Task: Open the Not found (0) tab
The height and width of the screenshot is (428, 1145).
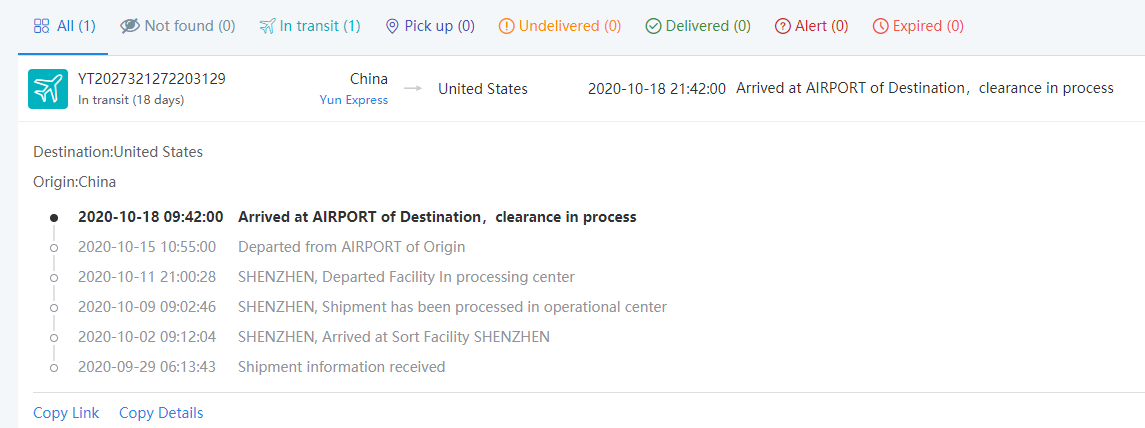Action: point(178,26)
